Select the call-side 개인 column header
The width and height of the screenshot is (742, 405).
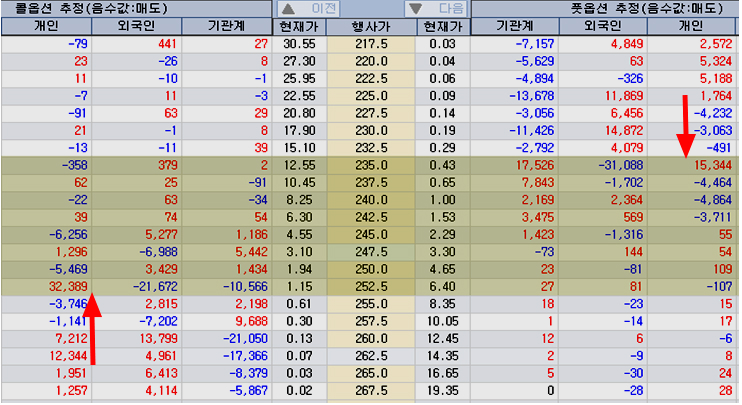coord(46,26)
